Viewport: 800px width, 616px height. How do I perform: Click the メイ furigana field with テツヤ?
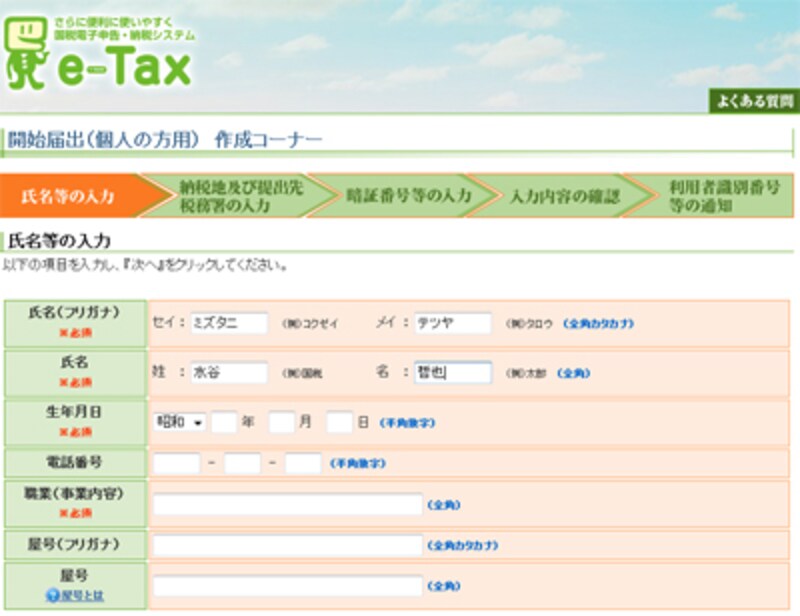(x=453, y=323)
